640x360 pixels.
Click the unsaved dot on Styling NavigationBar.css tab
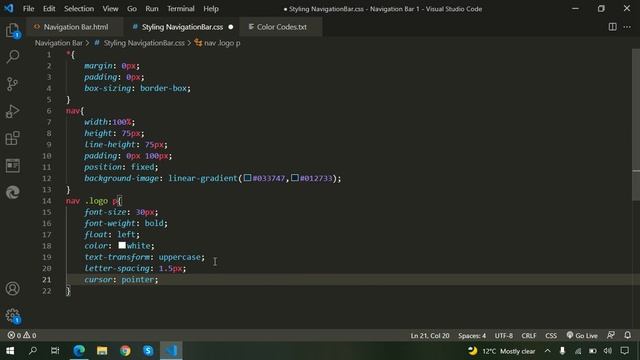pyautogui.click(x=231, y=27)
